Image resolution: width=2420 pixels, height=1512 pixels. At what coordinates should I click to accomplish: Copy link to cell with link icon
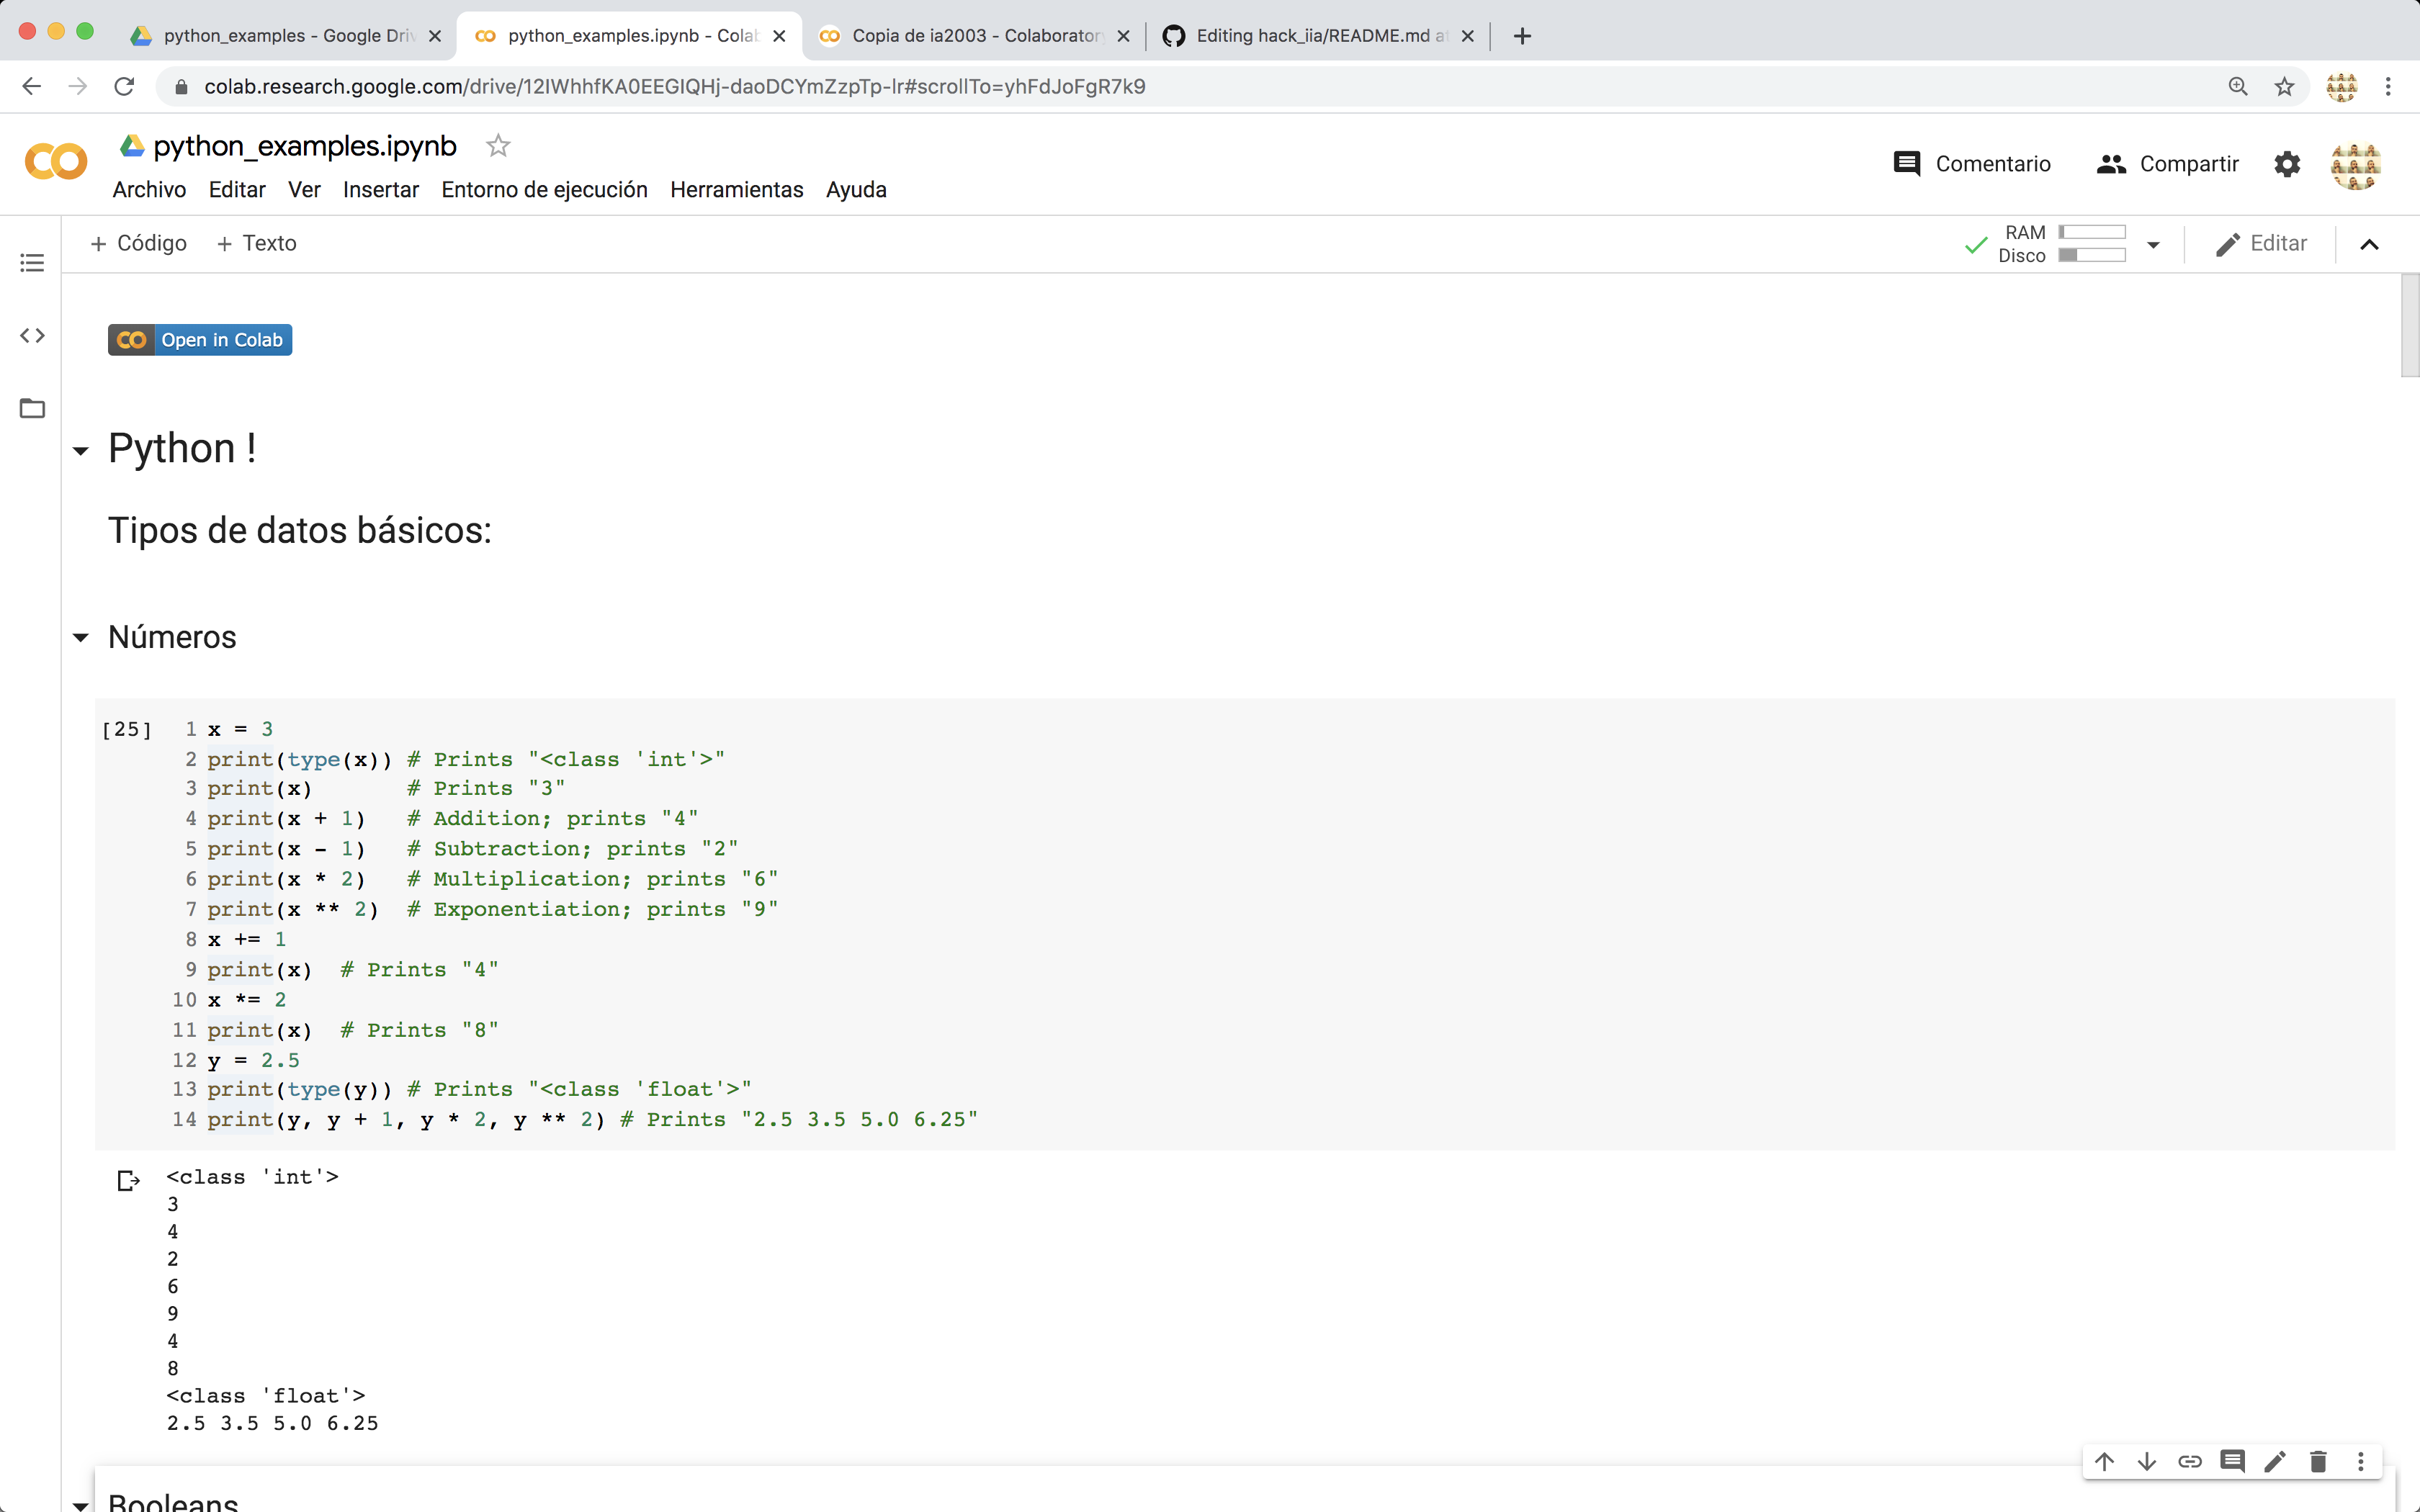point(2190,1461)
